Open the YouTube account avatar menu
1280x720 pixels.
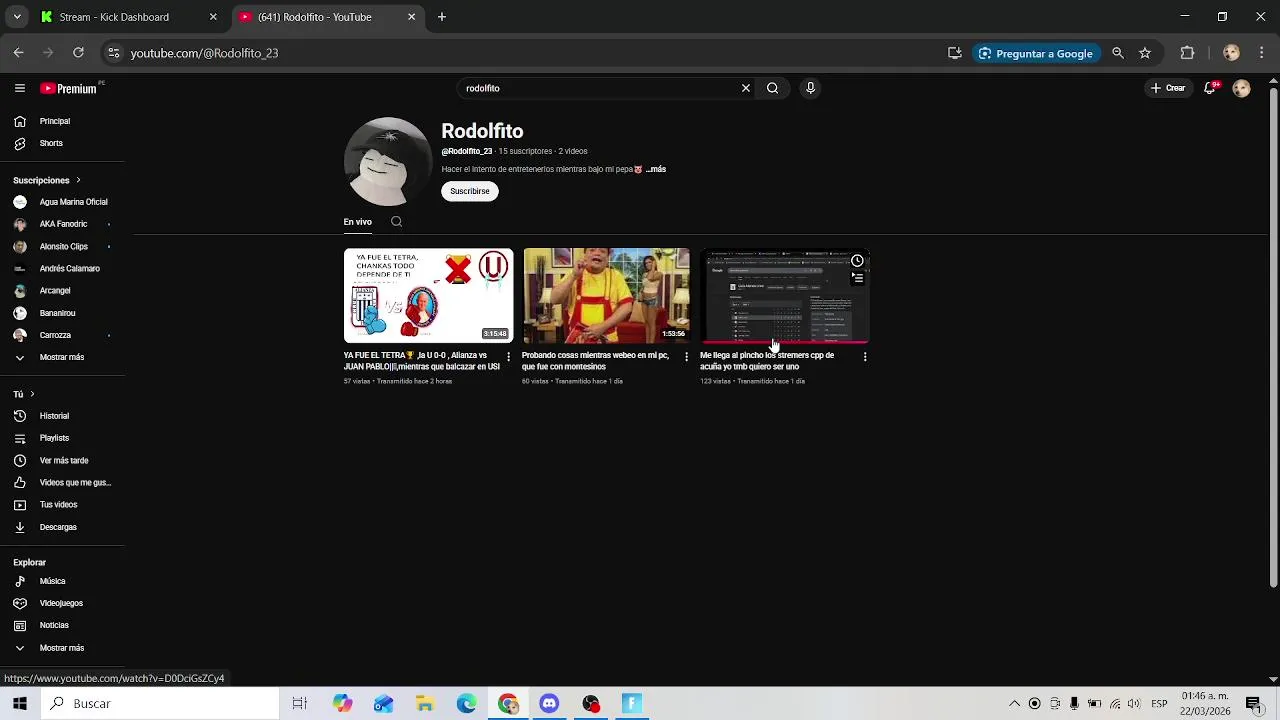click(x=1241, y=88)
